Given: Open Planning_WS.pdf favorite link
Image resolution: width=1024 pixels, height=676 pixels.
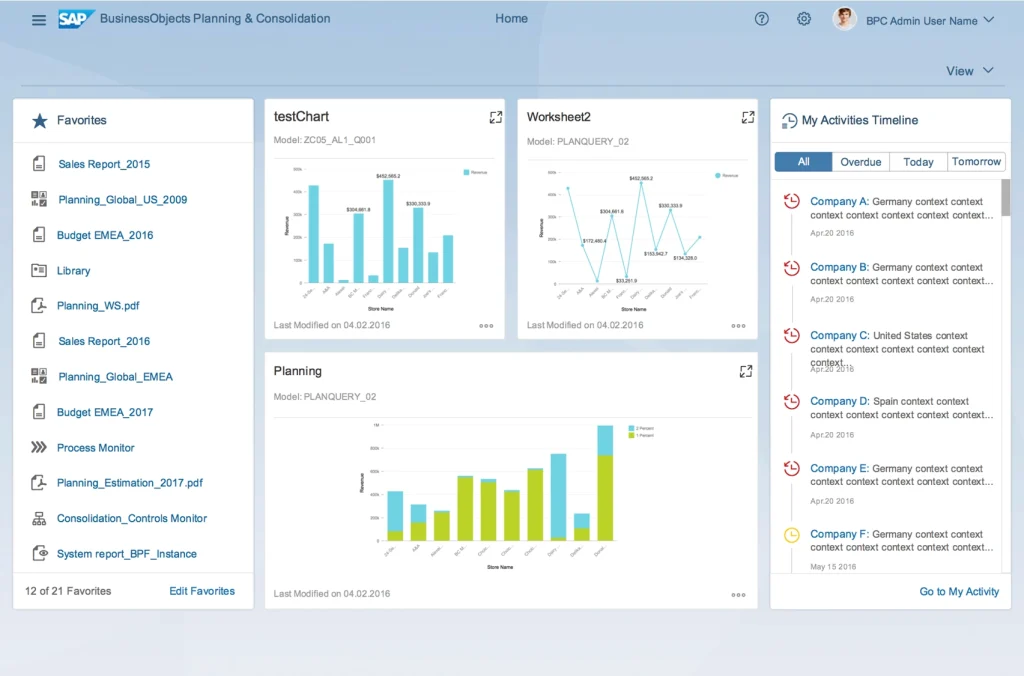Looking at the screenshot, I should (98, 306).
